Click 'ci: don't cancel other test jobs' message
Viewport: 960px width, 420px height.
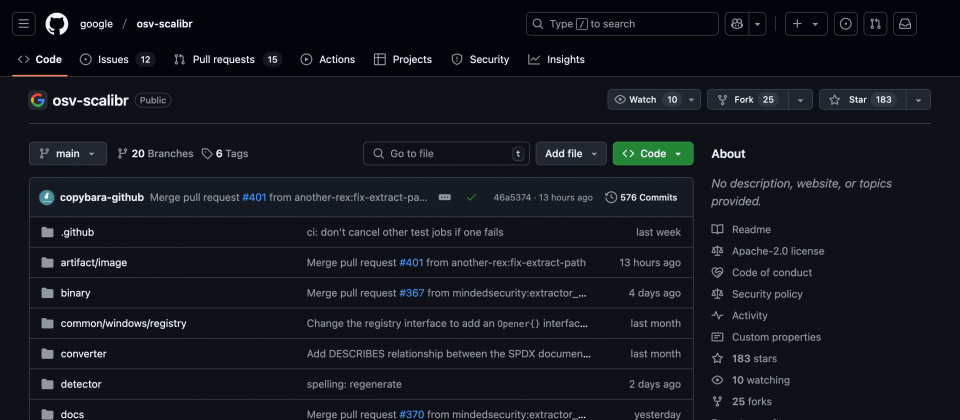(x=405, y=233)
